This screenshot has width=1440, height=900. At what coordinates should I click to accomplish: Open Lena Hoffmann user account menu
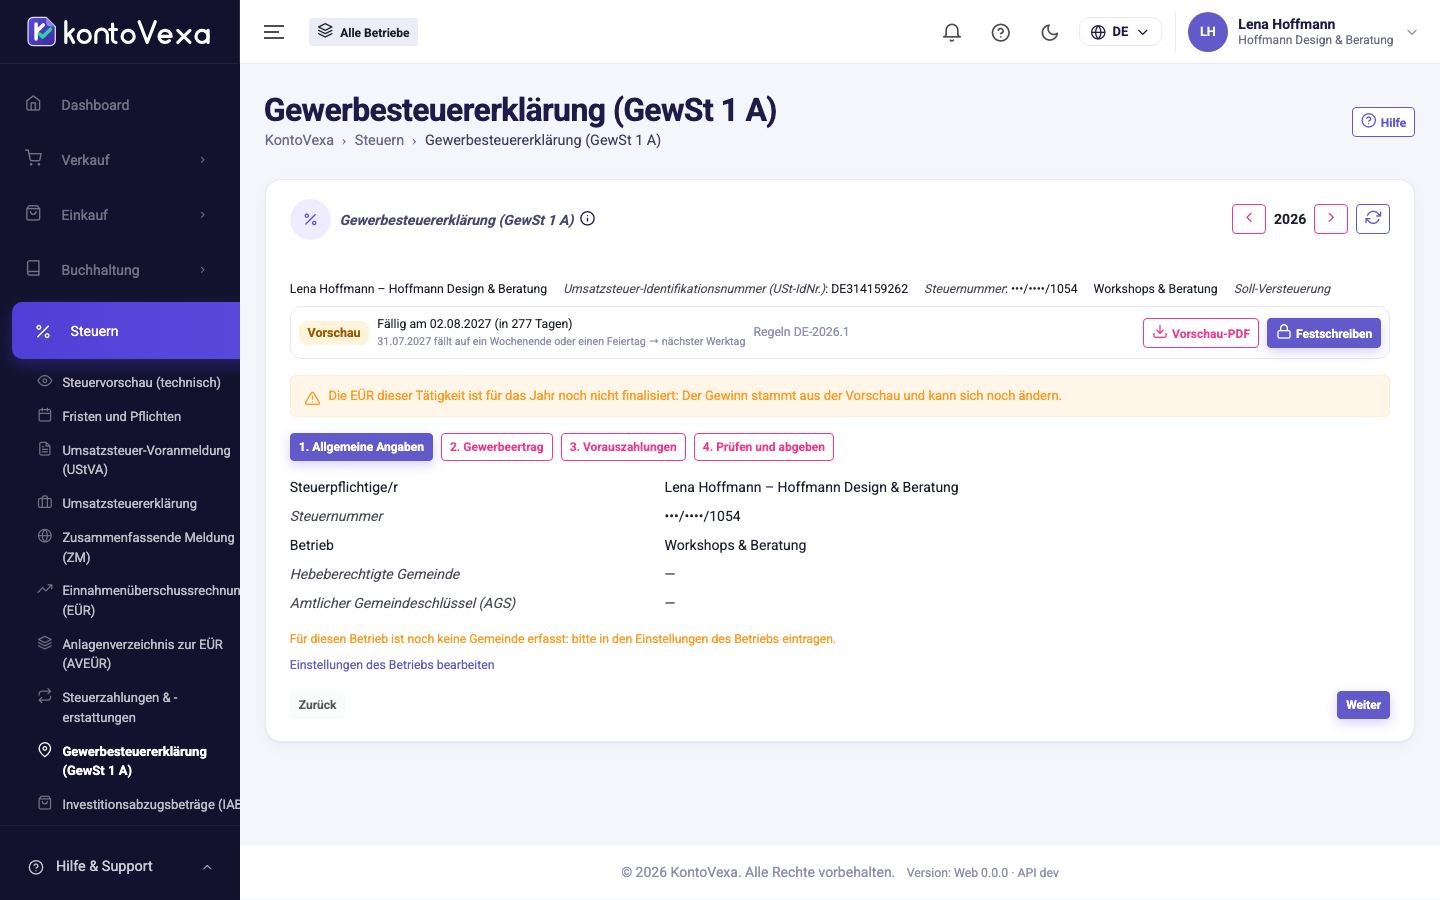pos(1303,32)
